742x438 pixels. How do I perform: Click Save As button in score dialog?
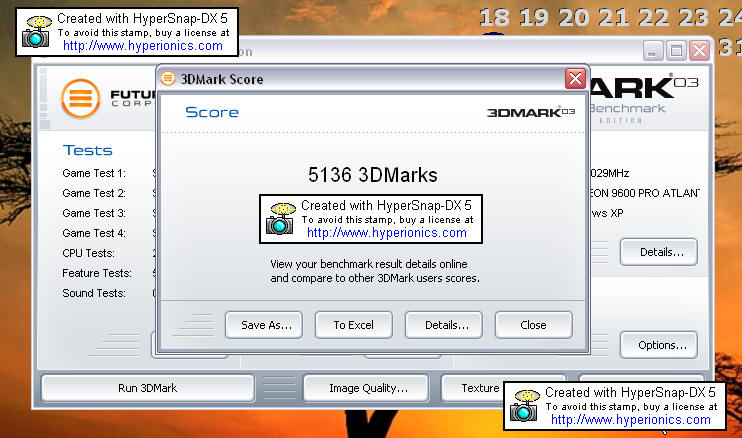(264, 325)
